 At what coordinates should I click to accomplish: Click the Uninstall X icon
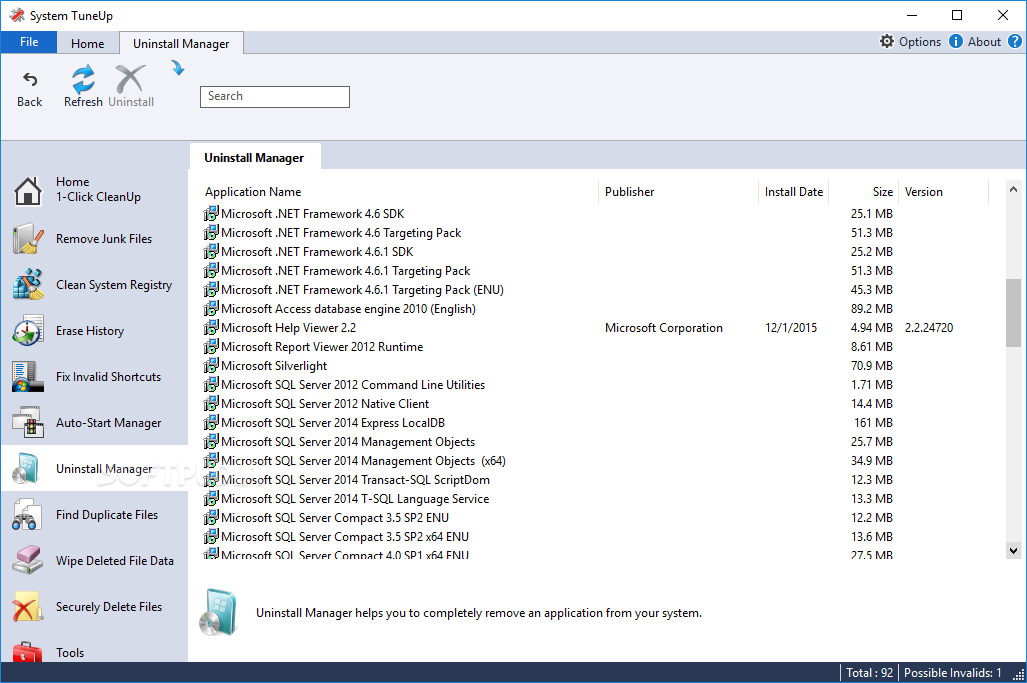130,79
